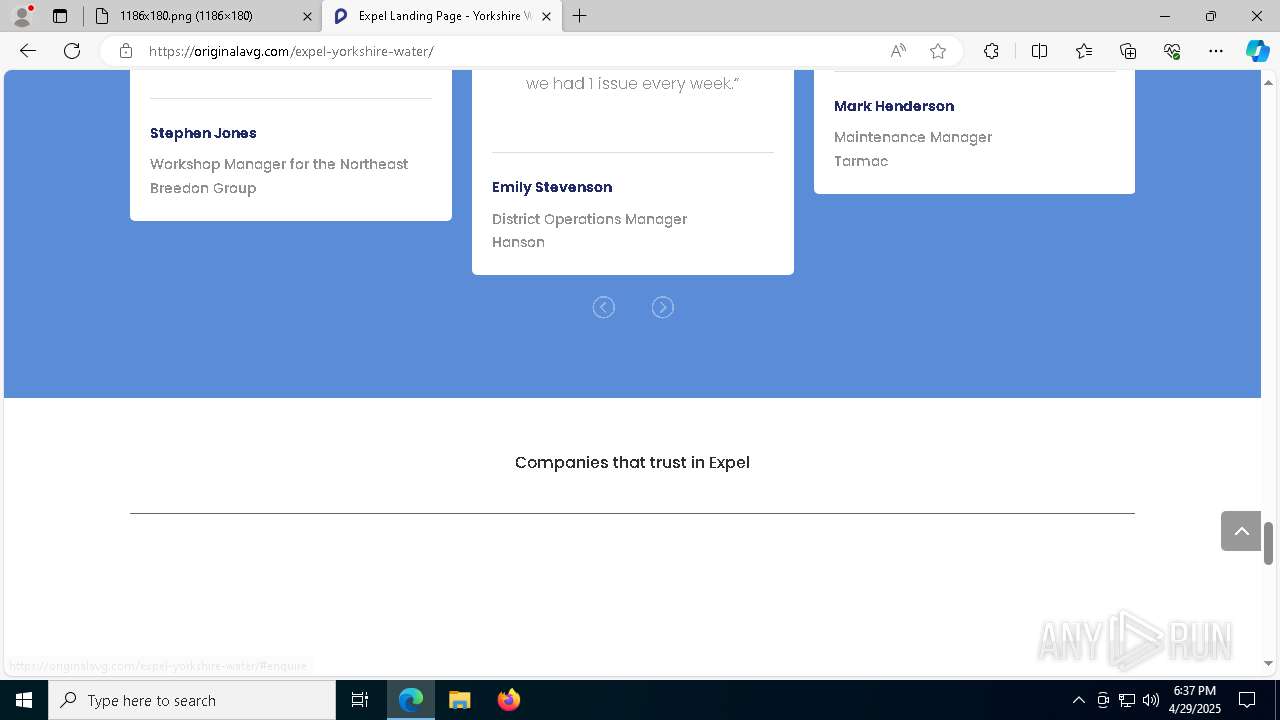Open the notification center icon

tap(1247, 700)
